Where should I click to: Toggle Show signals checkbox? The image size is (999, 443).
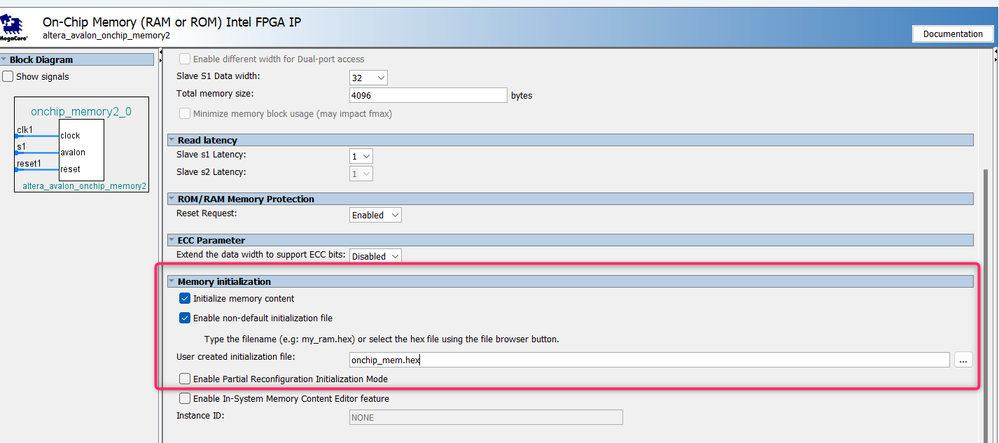8,76
